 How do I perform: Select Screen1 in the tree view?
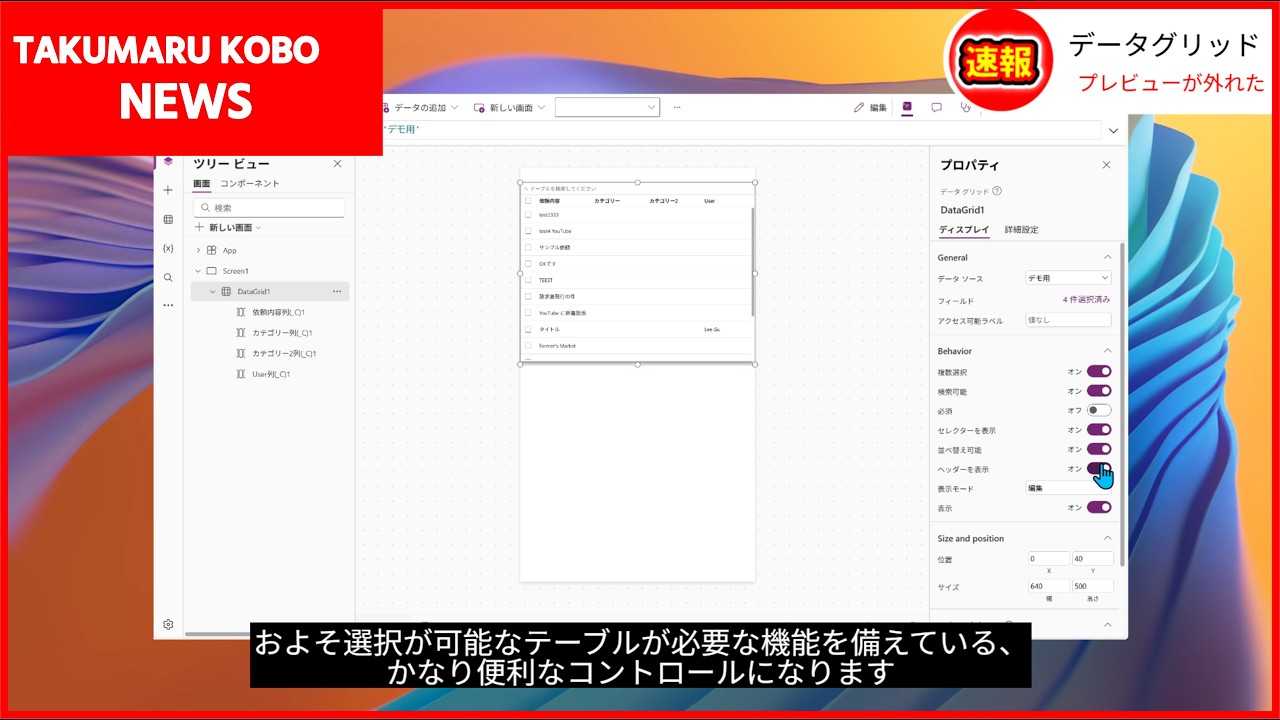pyautogui.click(x=235, y=271)
